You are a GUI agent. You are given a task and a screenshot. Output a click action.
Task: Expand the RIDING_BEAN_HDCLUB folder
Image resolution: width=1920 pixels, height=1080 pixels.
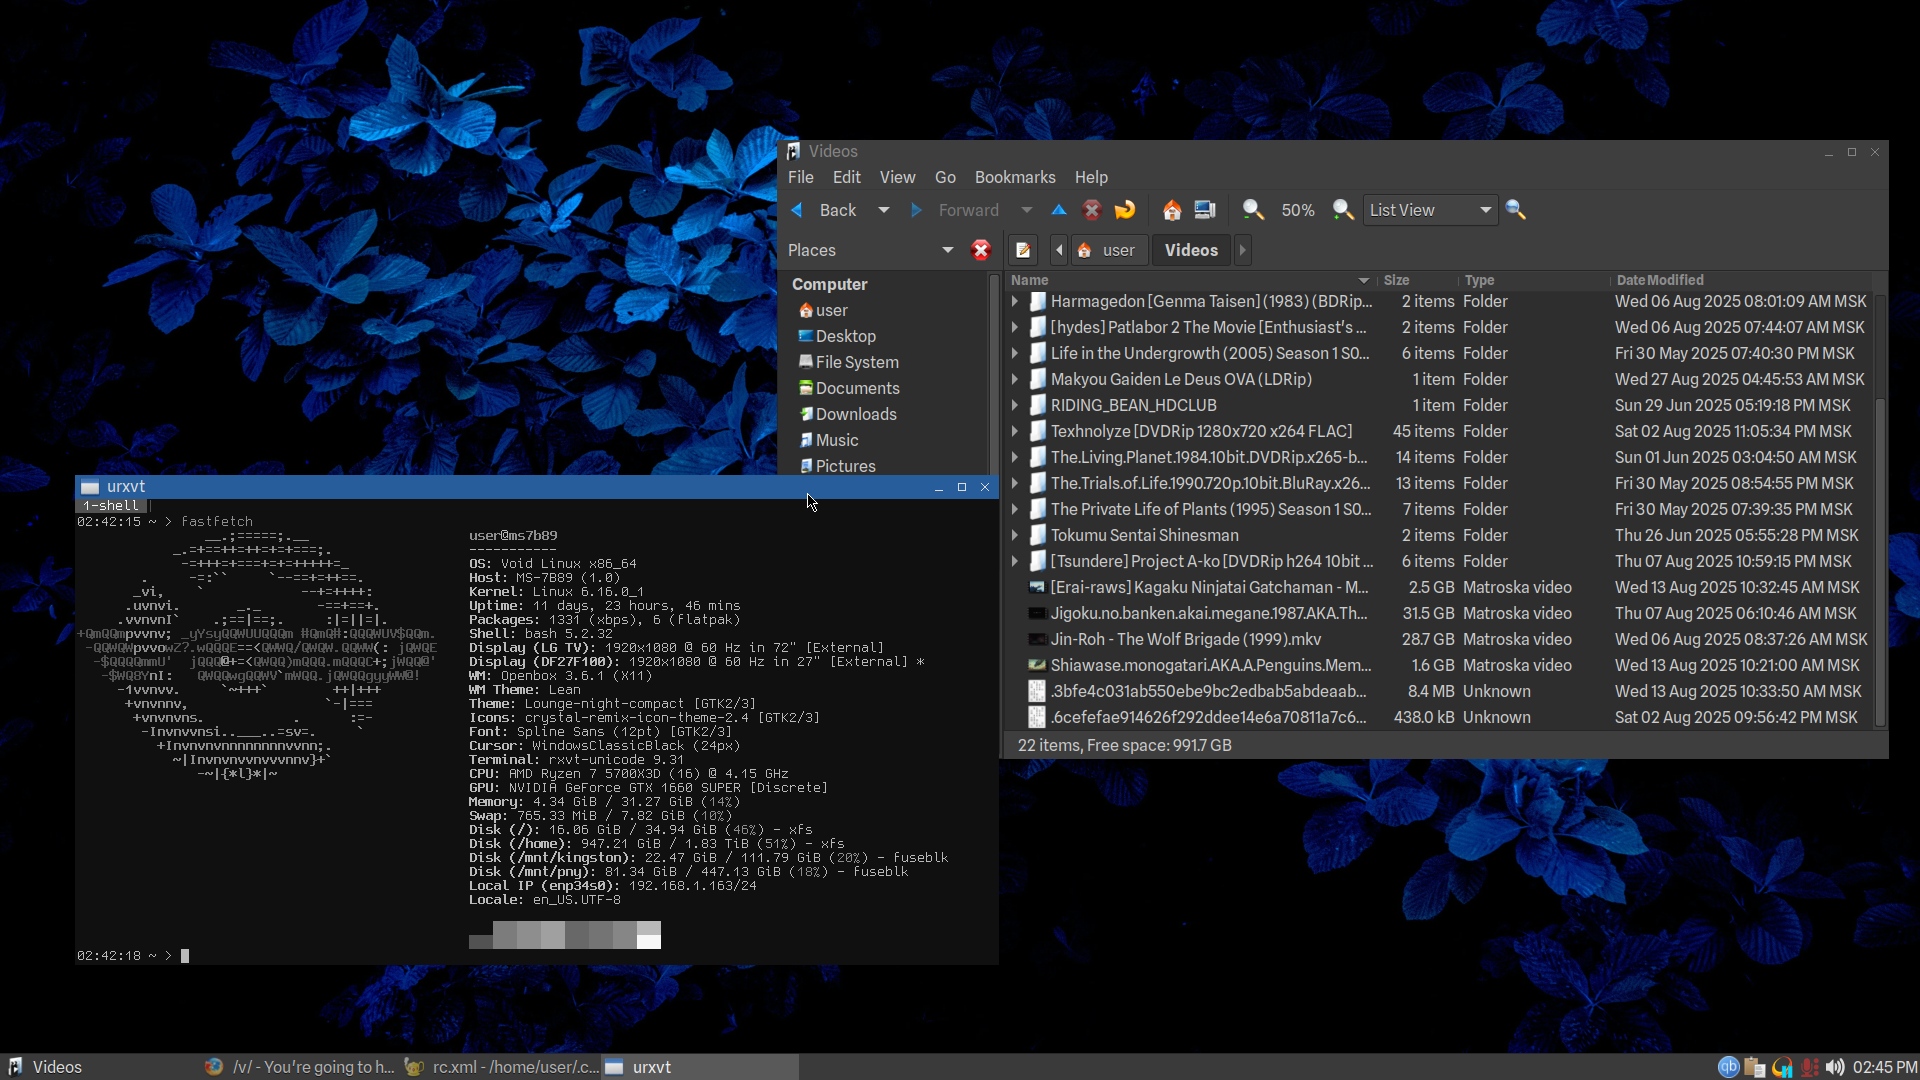click(x=1014, y=405)
